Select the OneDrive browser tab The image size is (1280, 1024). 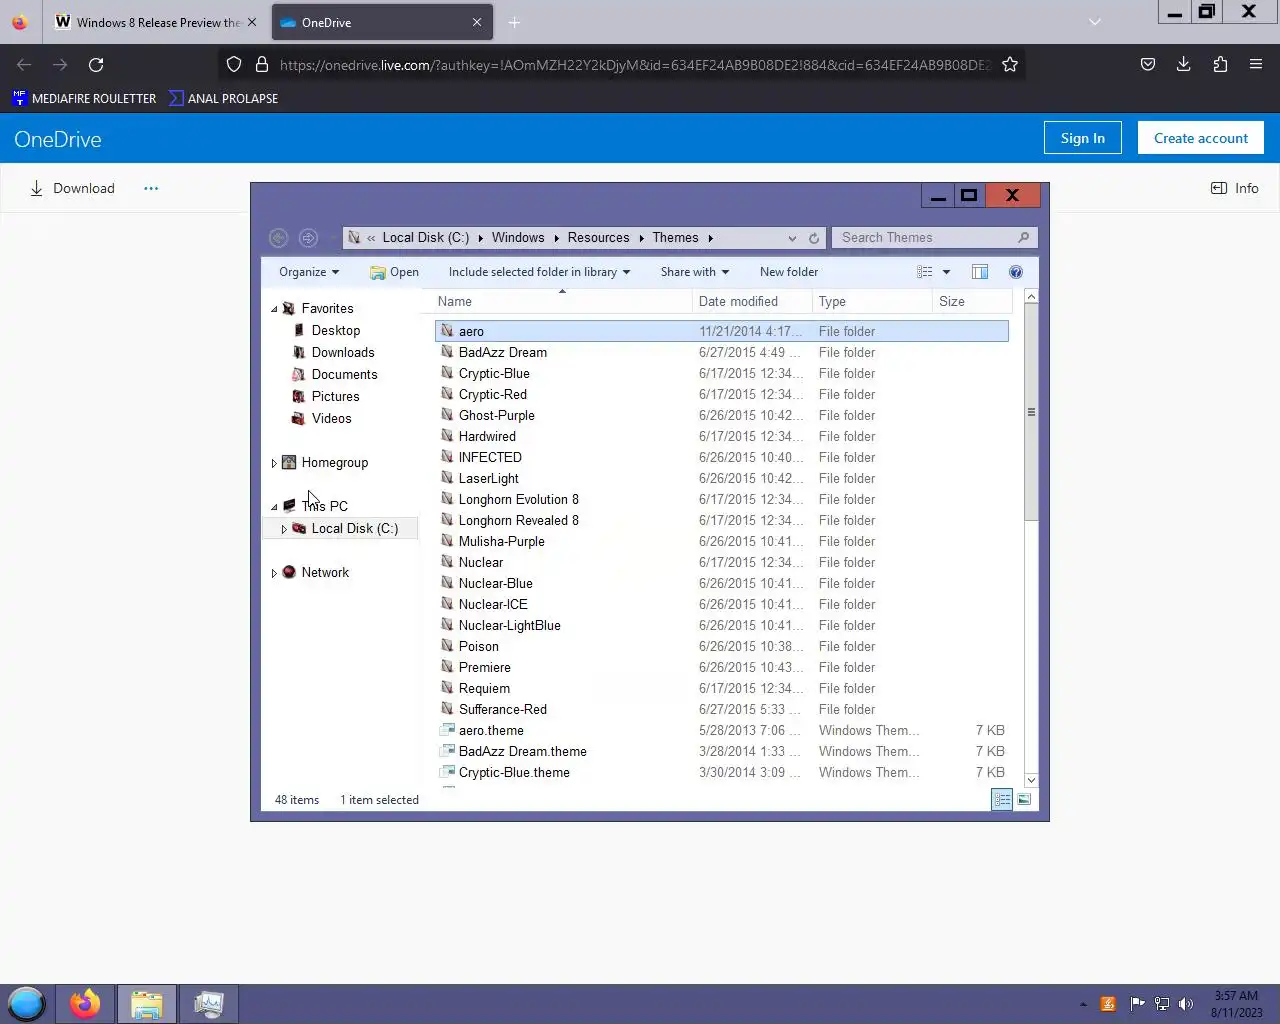tap(382, 22)
